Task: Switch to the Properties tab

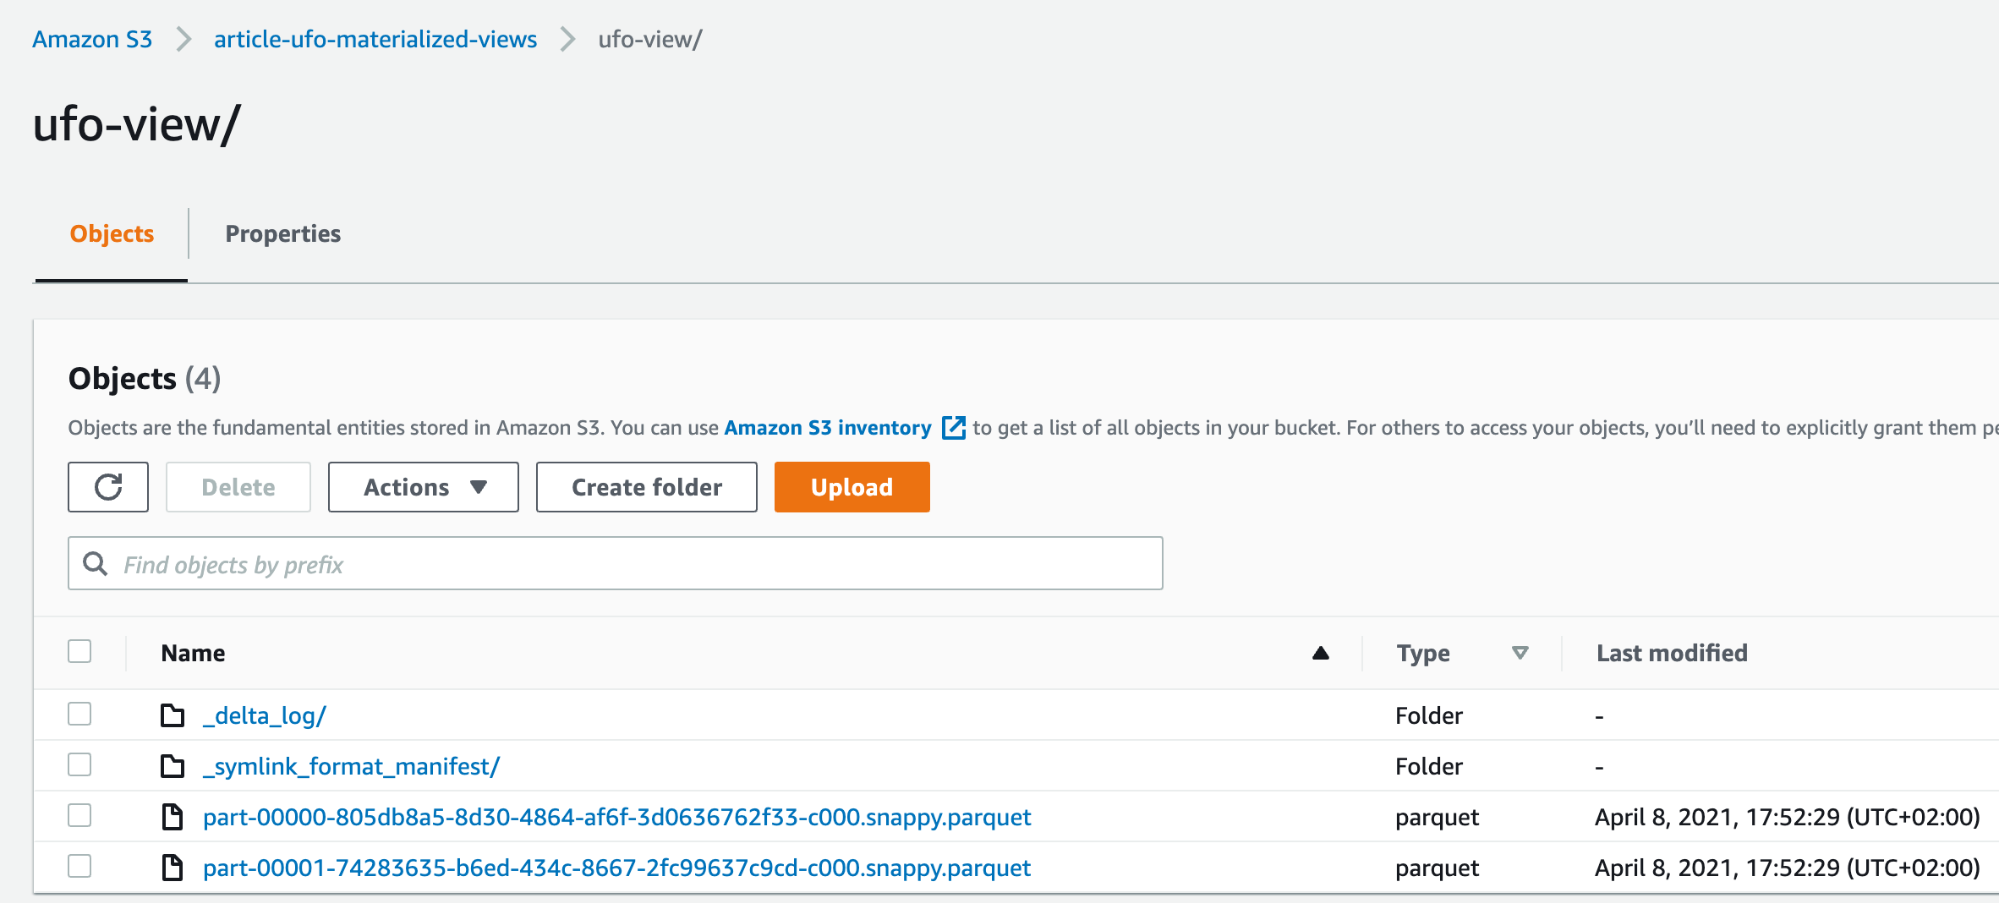Action: (283, 234)
